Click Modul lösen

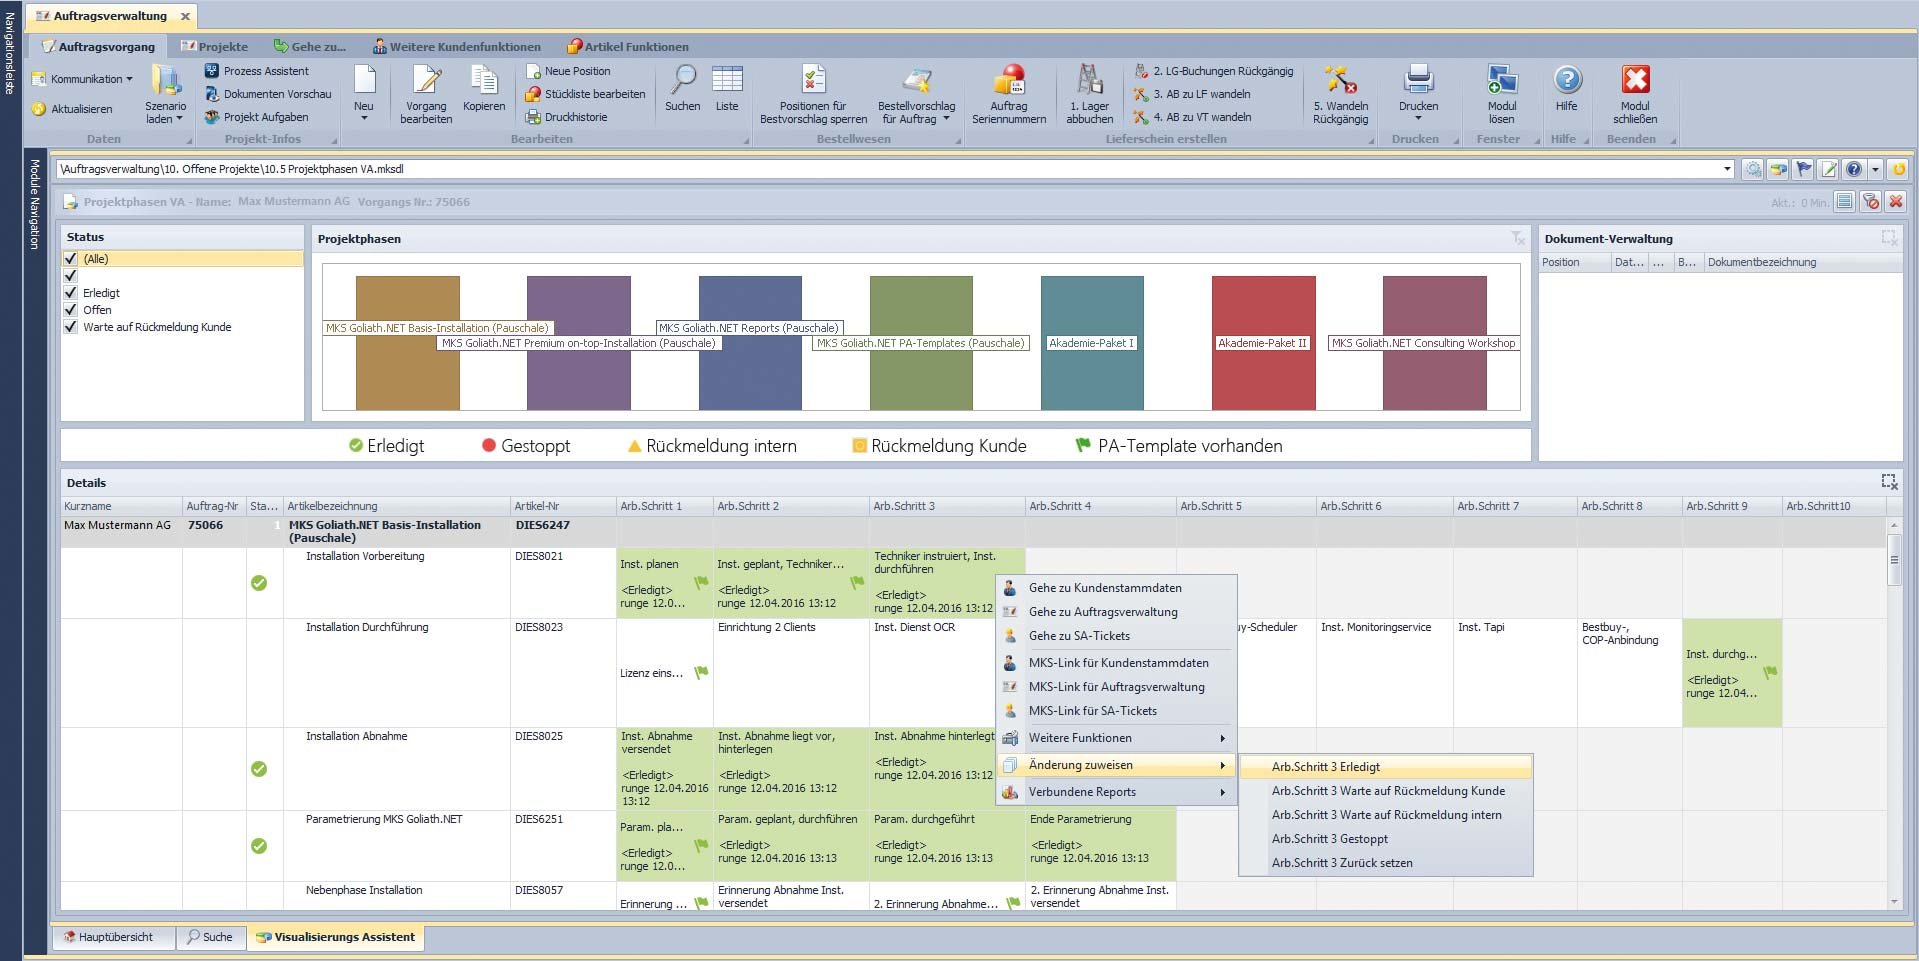1501,94
